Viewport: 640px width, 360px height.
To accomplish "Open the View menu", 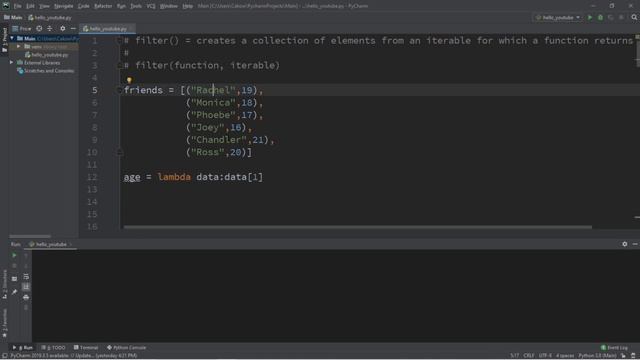I will (44, 6).
